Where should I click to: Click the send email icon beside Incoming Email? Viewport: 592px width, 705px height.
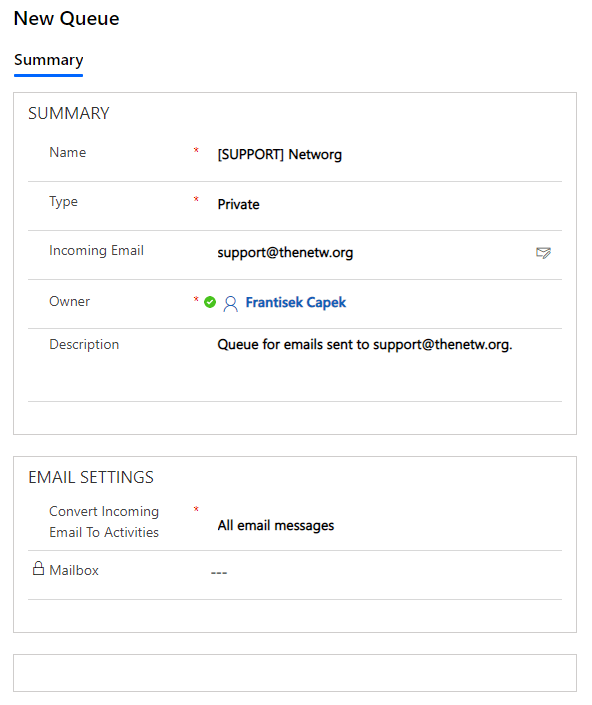click(x=543, y=253)
